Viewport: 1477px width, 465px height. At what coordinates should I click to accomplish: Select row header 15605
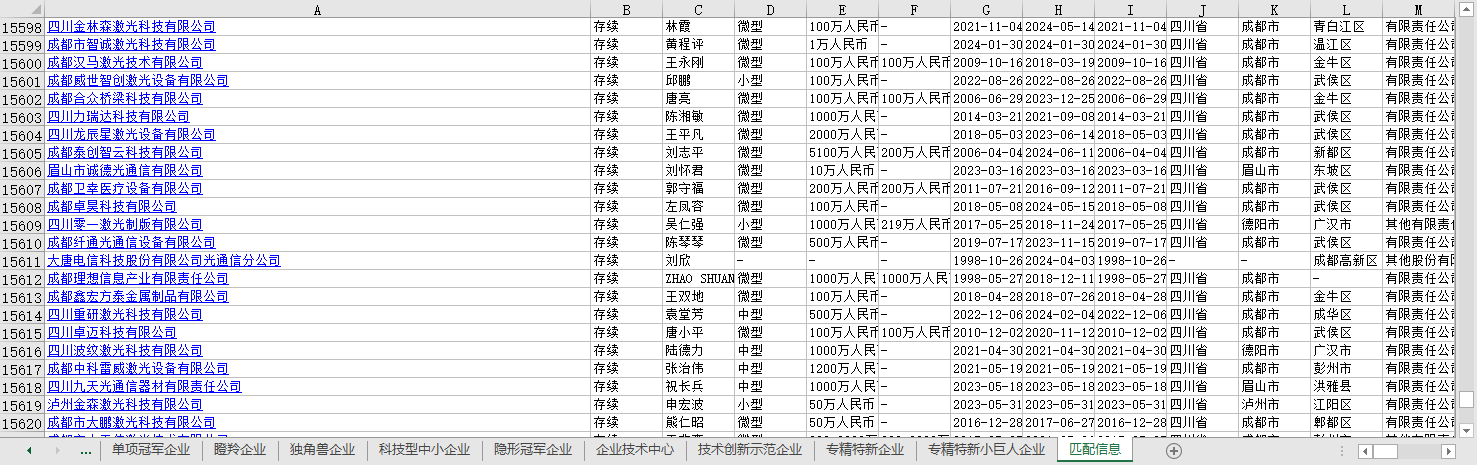coord(22,153)
